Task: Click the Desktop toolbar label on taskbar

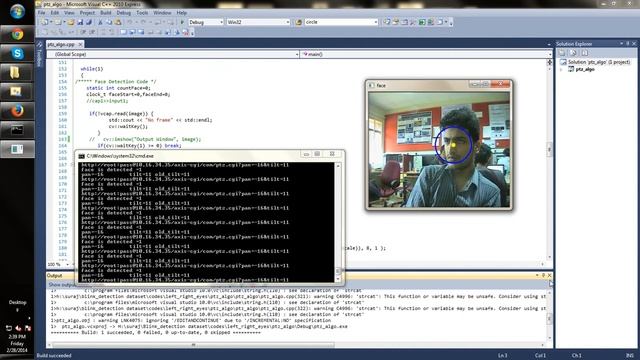Action: pos(17,302)
